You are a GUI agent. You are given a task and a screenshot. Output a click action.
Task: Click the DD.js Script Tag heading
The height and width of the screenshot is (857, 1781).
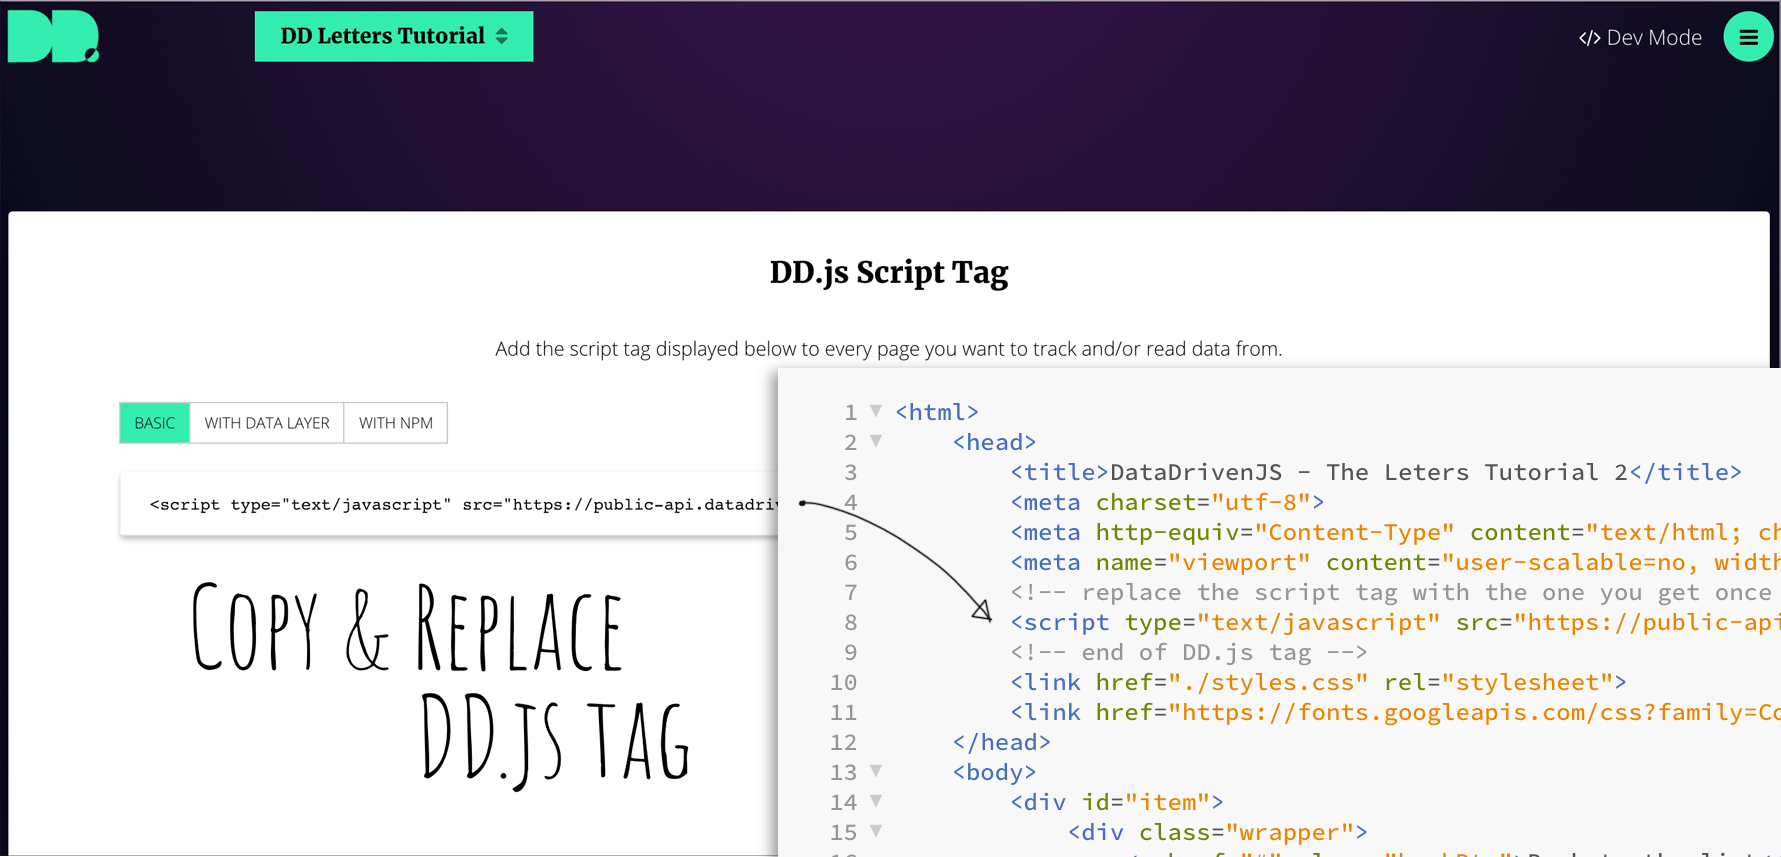pos(889,272)
